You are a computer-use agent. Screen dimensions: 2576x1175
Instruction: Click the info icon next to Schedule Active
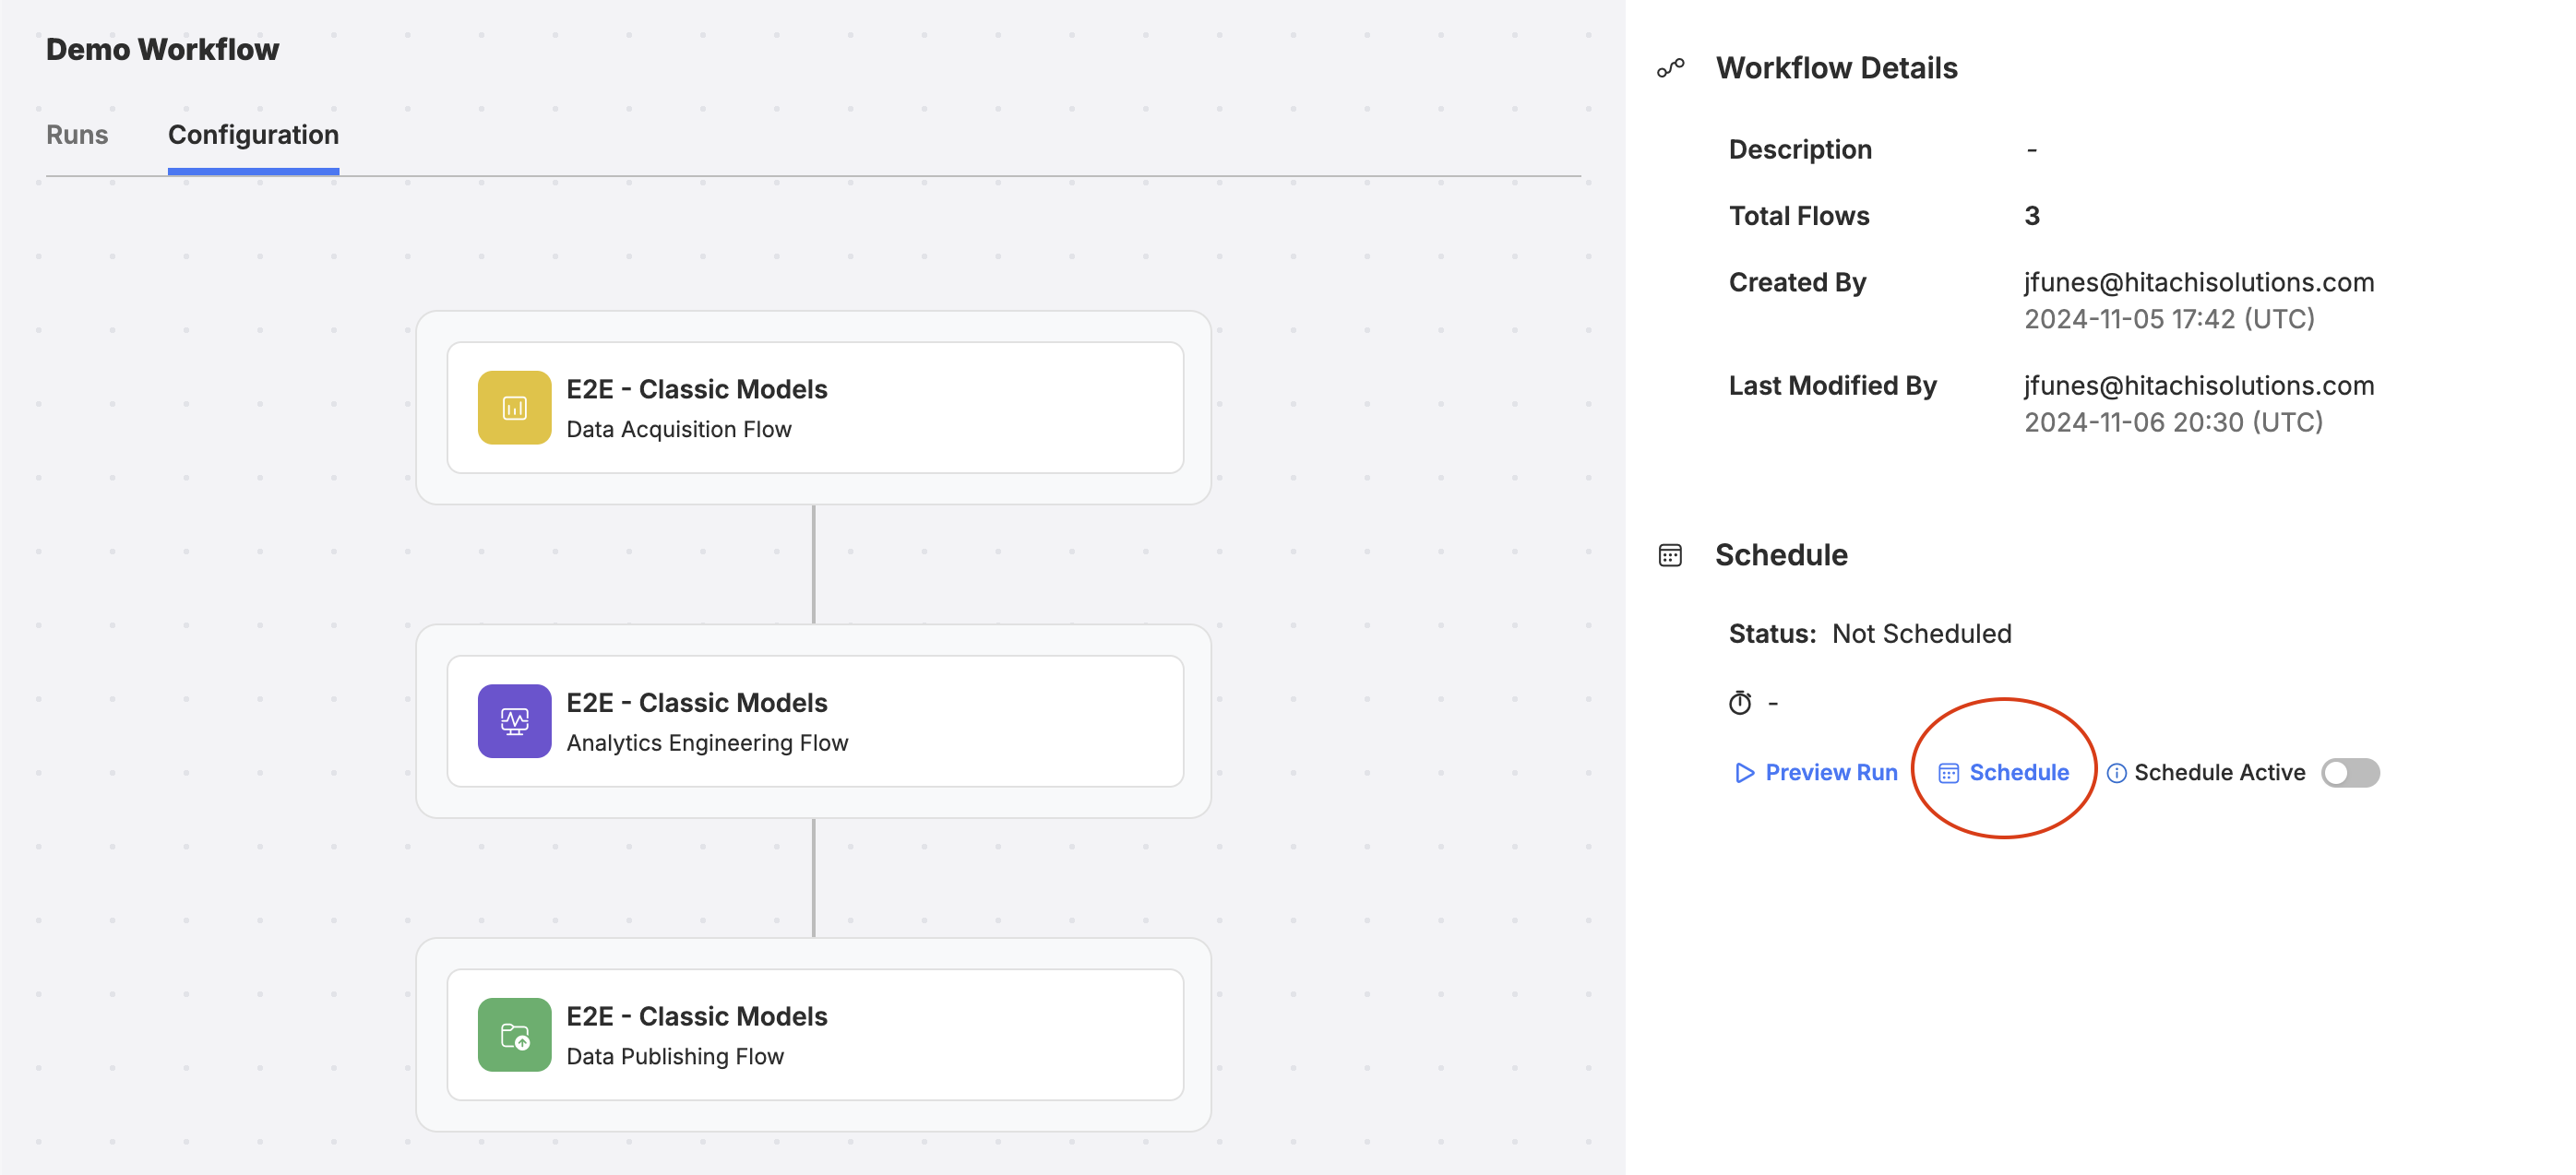2109,772
